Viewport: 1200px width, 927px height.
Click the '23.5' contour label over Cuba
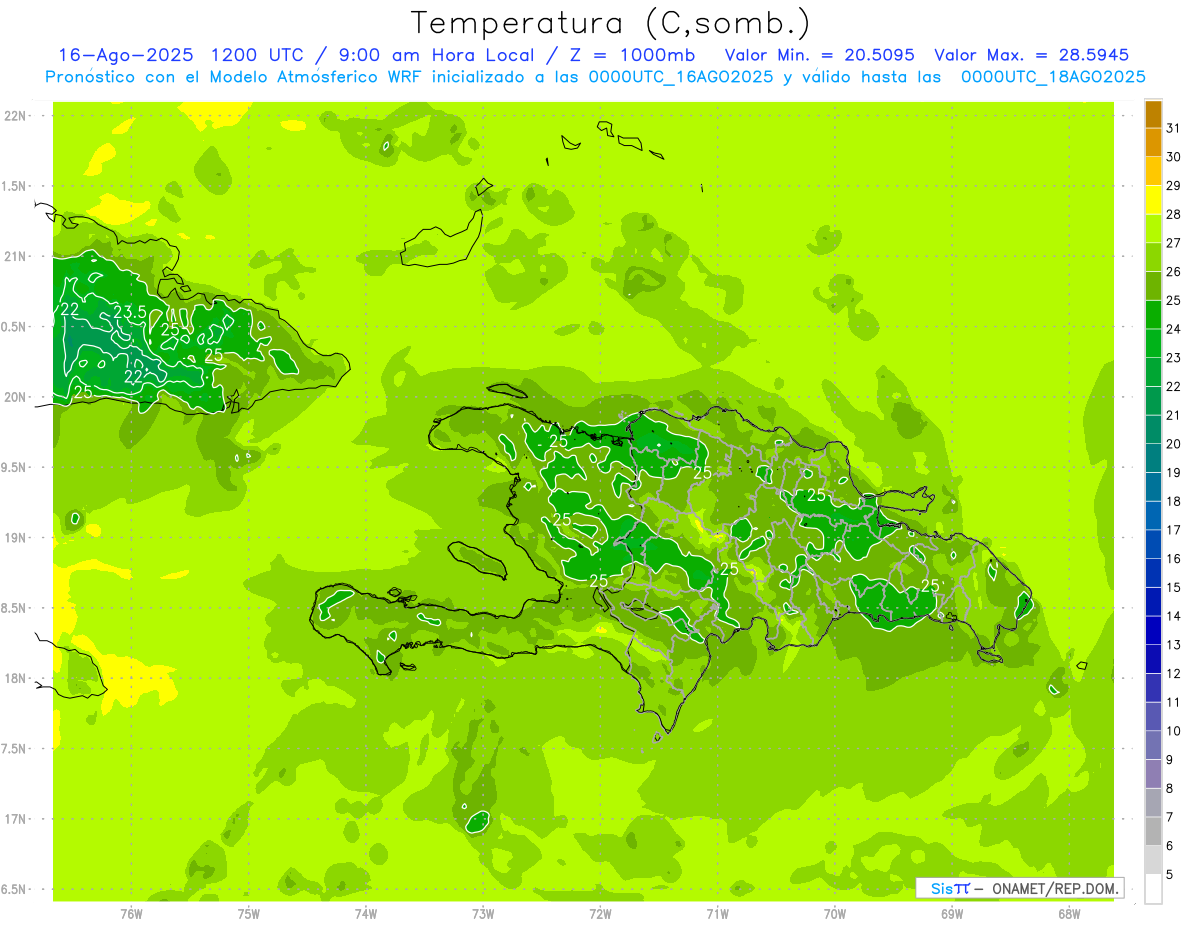[x=130, y=312]
